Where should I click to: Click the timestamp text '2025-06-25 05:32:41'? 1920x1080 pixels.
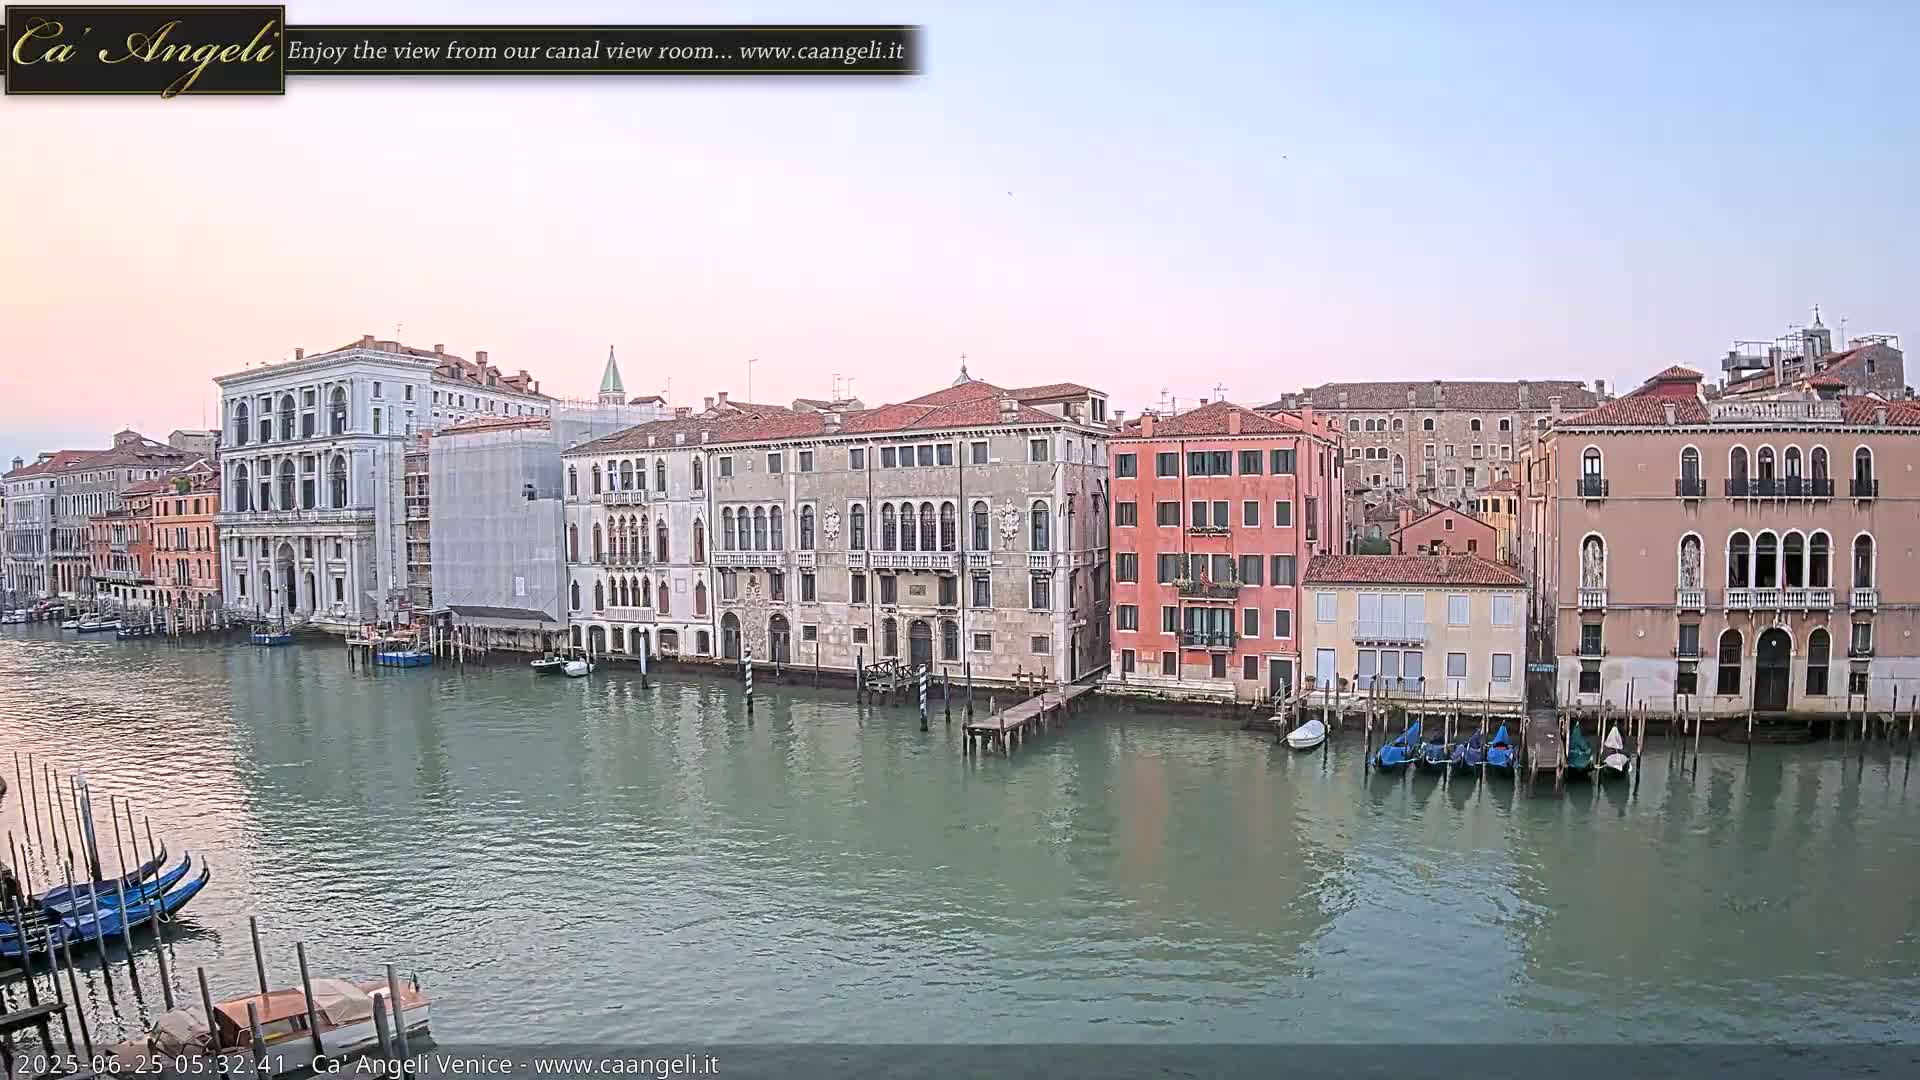click(x=152, y=1064)
